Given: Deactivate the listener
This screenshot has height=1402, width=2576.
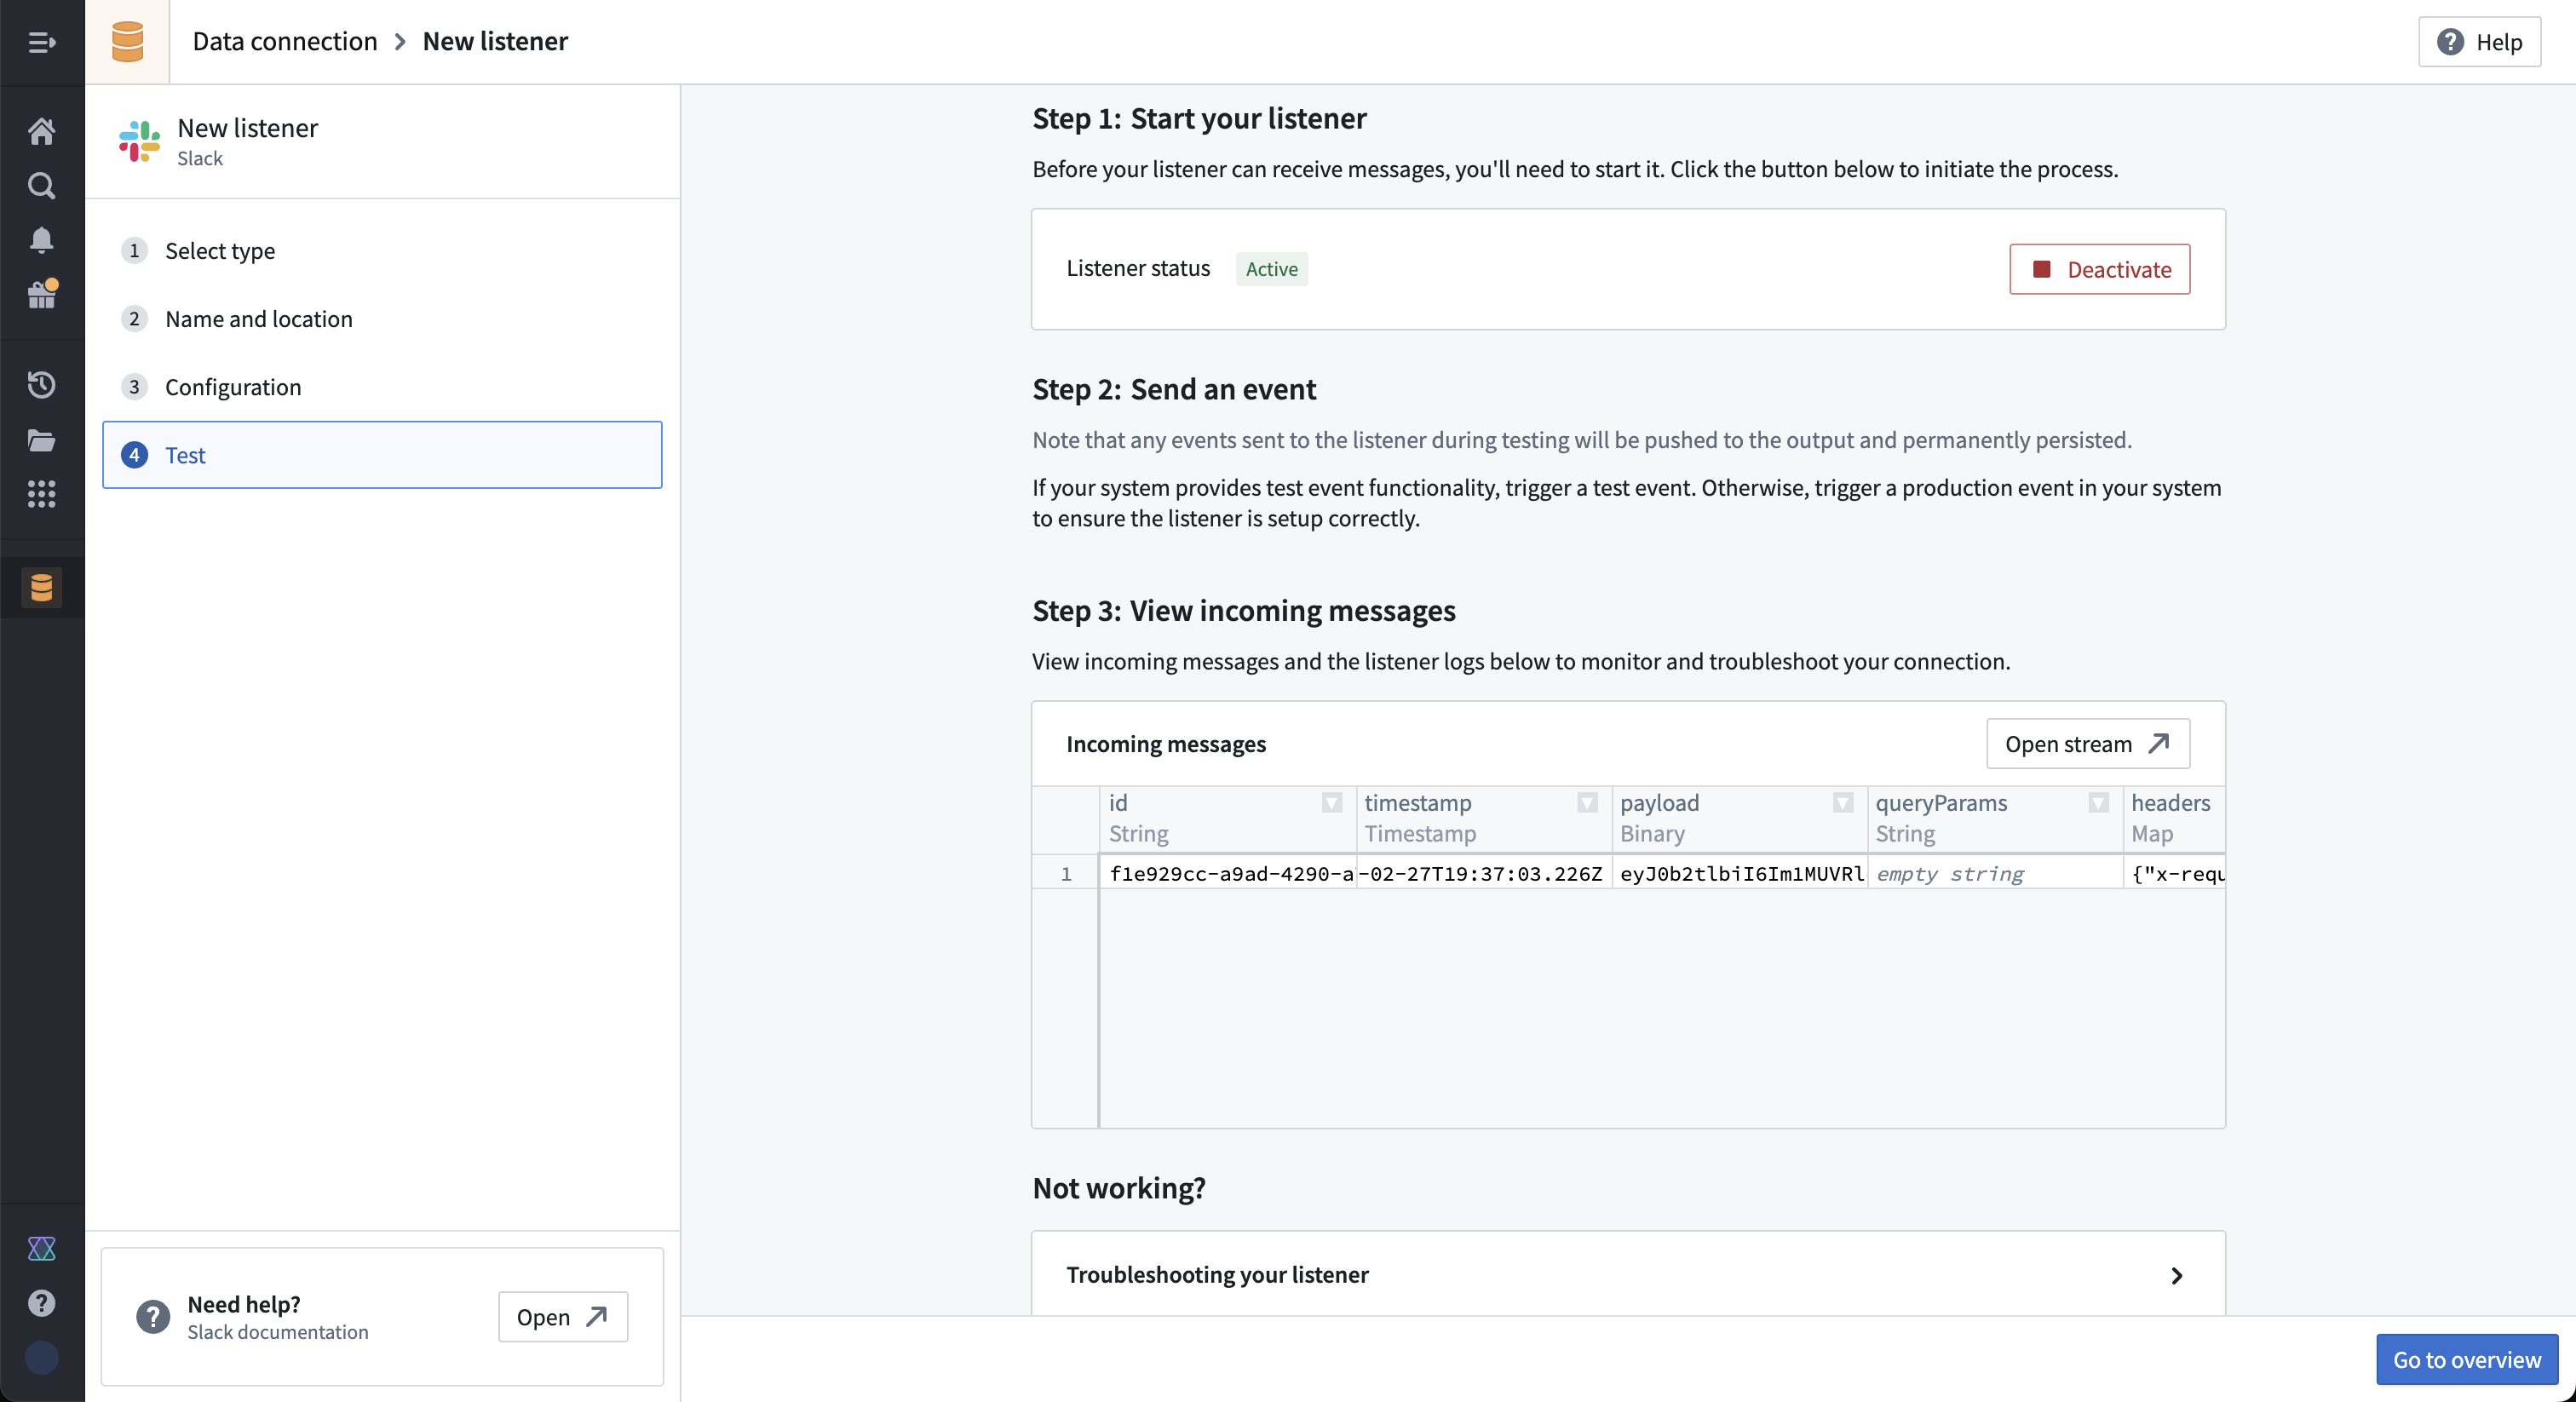Looking at the screenshot, I should coord(2099,269).
